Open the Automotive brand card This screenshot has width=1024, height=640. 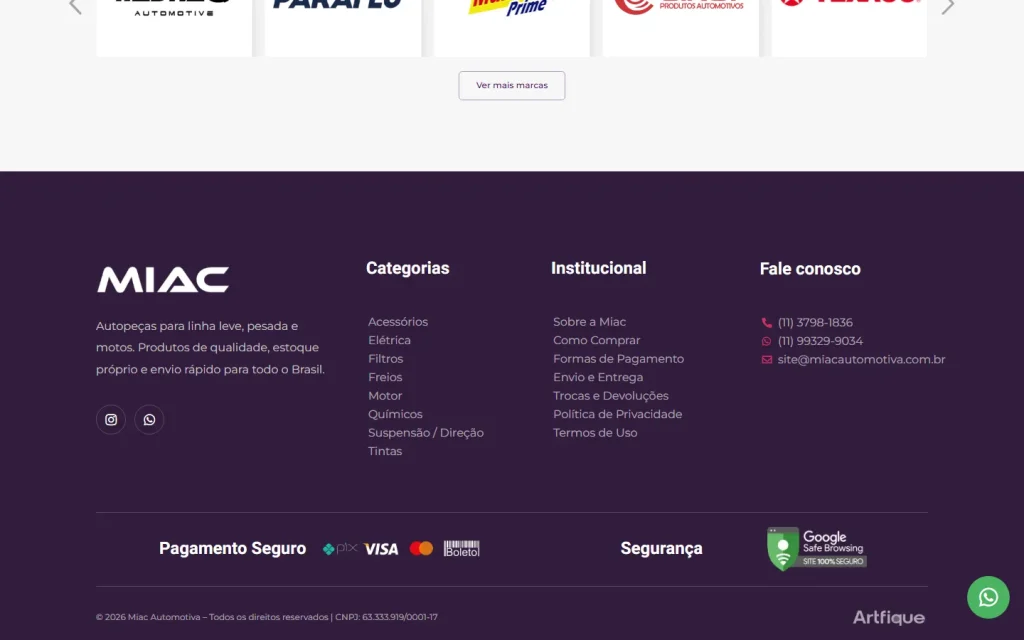(174, 28)
